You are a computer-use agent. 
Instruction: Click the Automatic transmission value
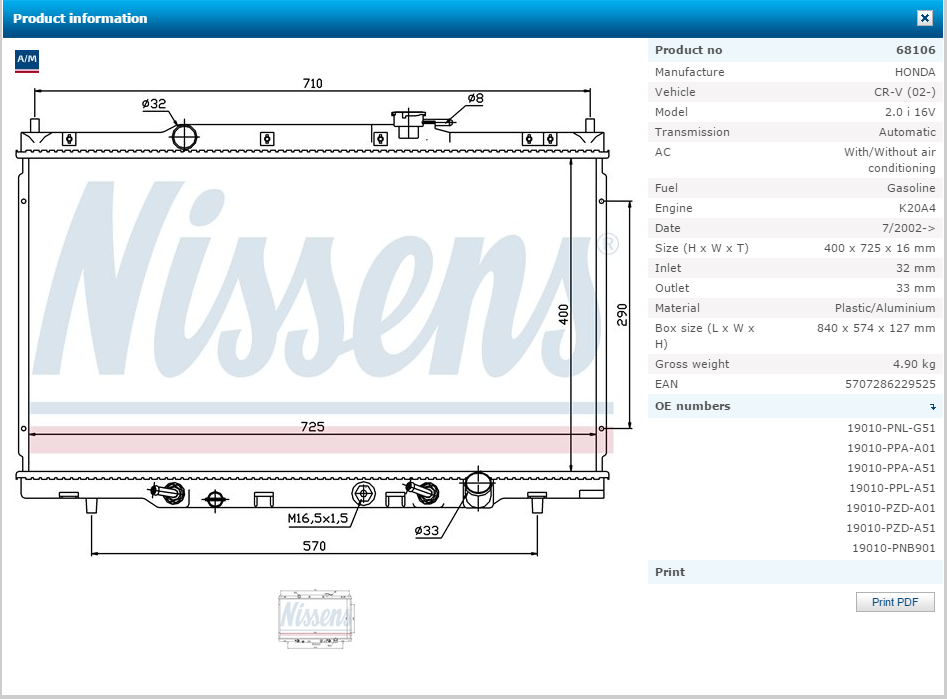907,132
